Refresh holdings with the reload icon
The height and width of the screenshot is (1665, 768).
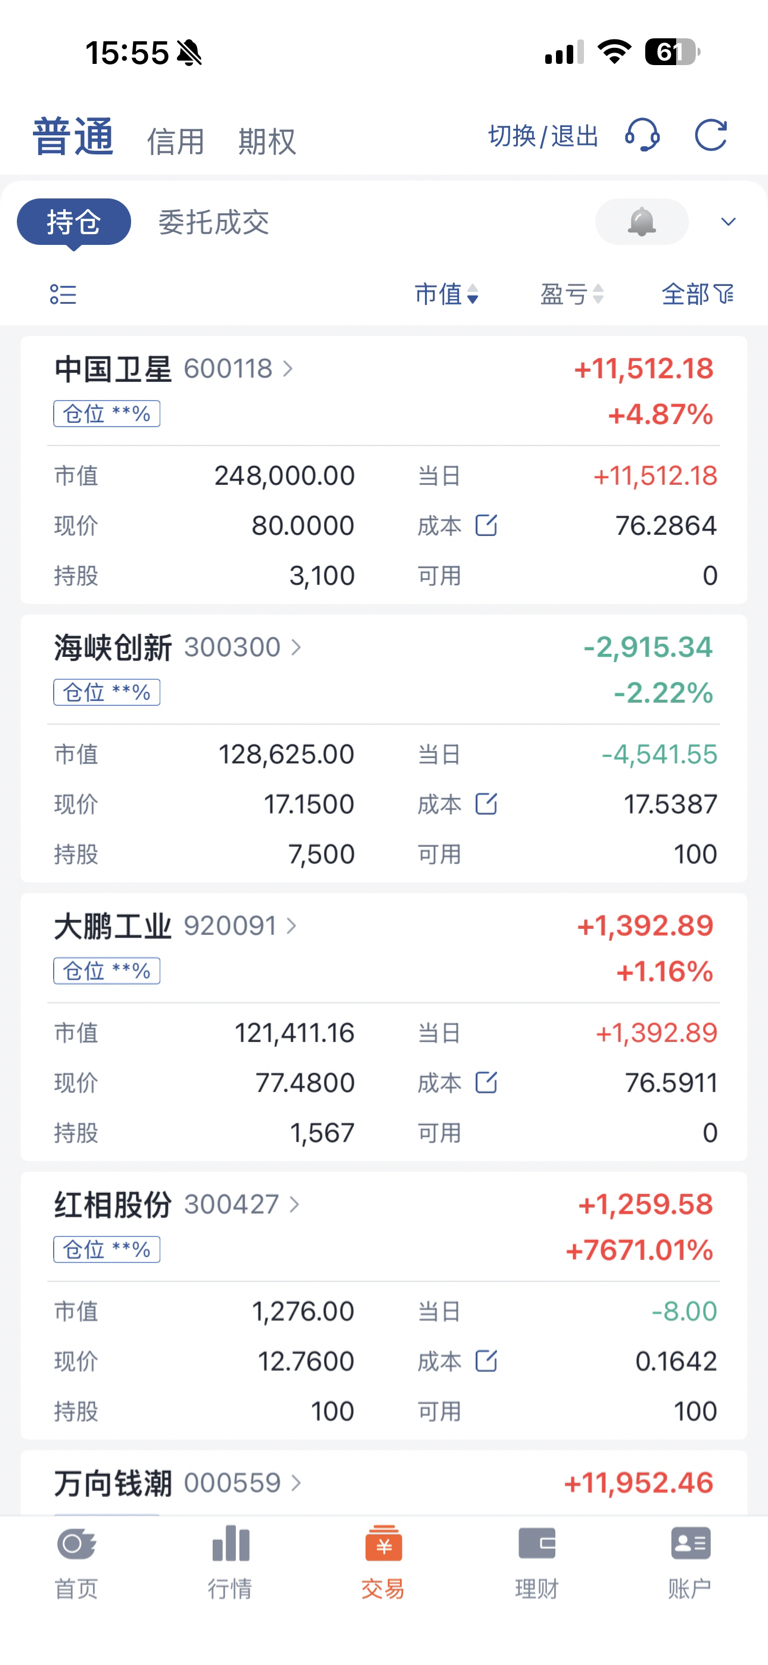point(710,135)
